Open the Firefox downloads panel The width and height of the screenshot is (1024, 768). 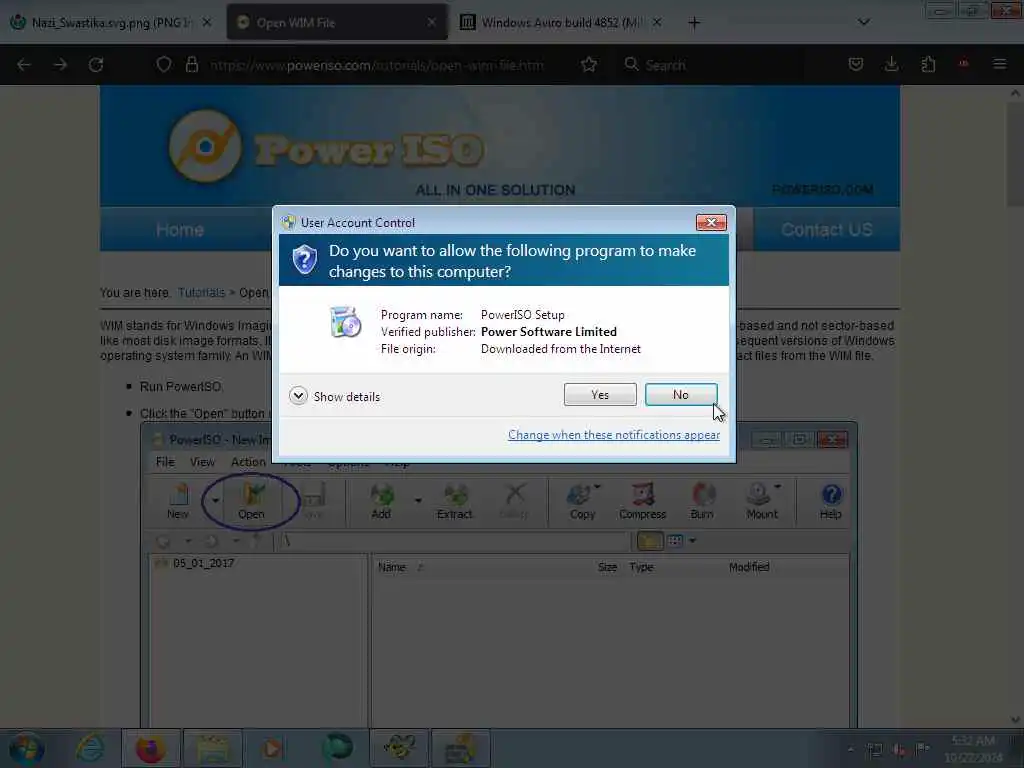[891, 64]
